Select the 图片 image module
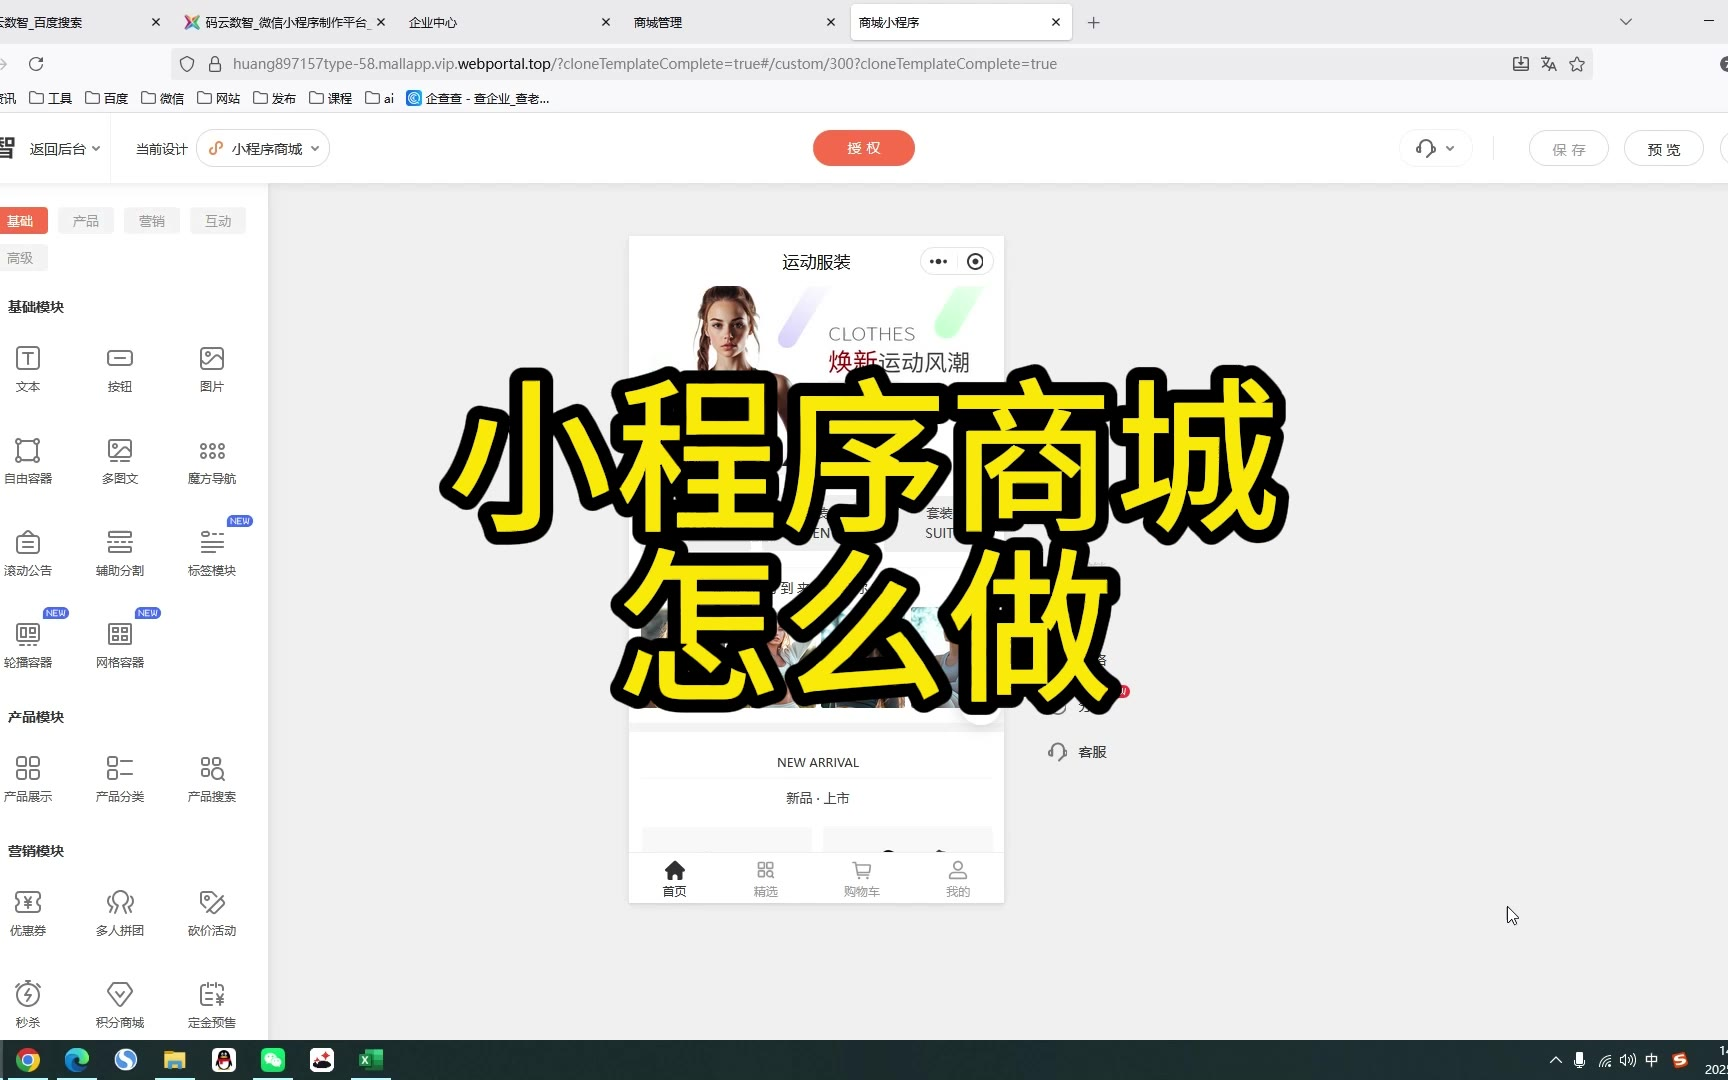The height and width of the screenshot is (1080, 1728). tap(212, 368)
